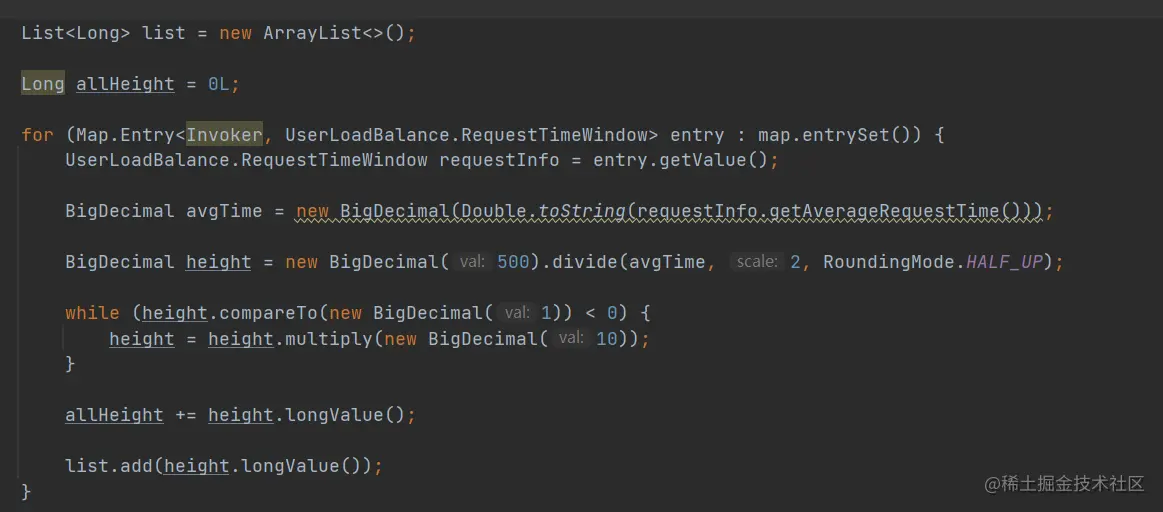1163x512 pixels.
Task: Click the multiply method call
Action: [329, 339]
